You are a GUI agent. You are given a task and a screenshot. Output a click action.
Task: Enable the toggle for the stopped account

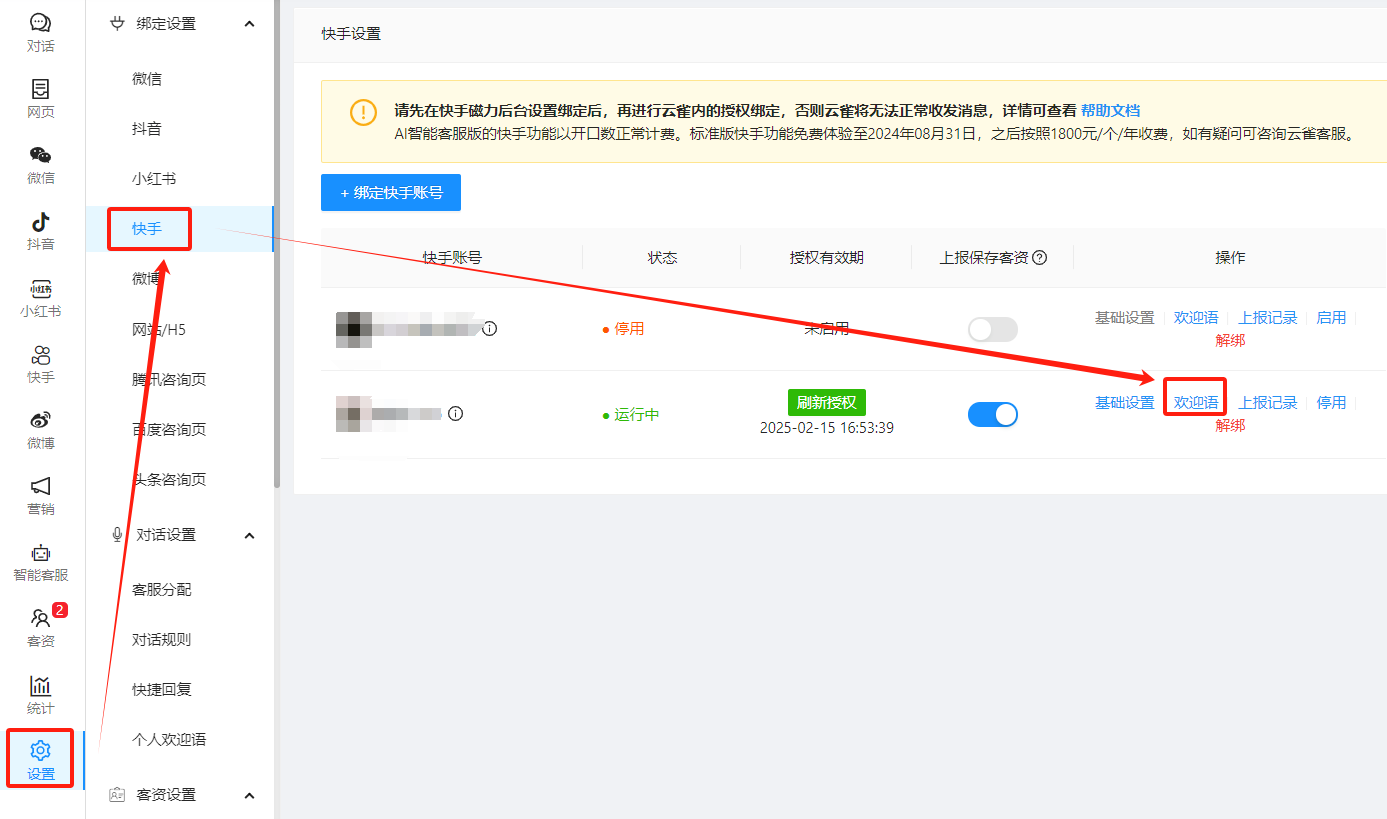coord(992,328)
